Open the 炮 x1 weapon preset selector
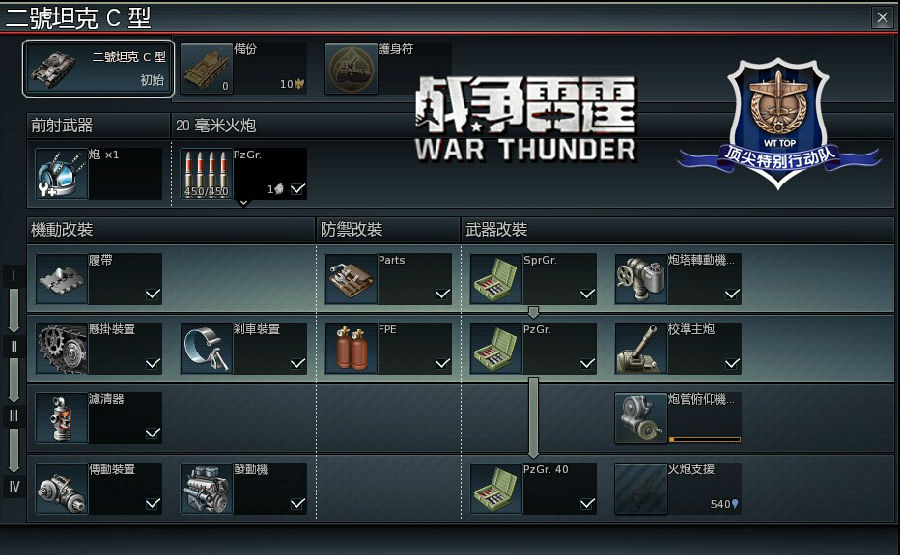 (98, 174)
